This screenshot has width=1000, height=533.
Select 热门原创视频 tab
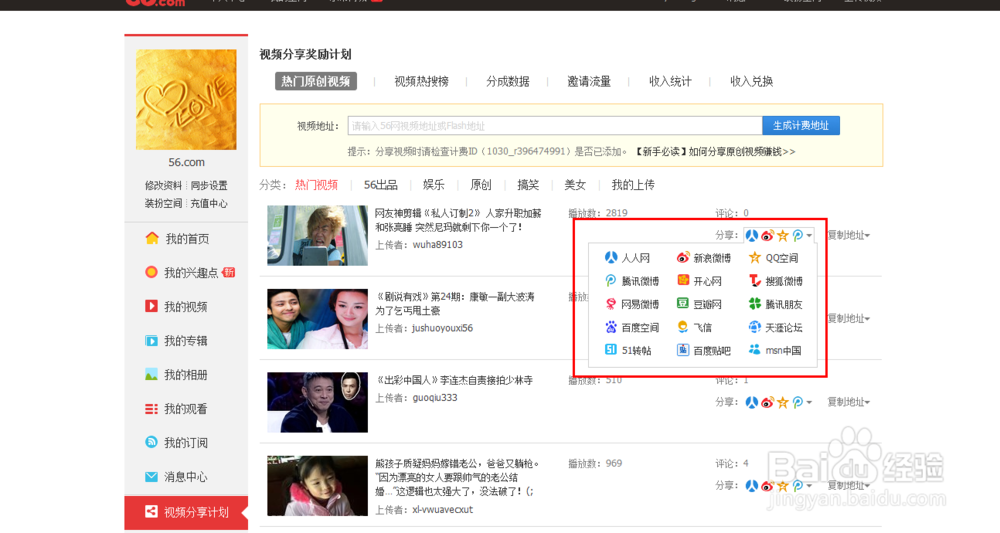coord(316,82)
